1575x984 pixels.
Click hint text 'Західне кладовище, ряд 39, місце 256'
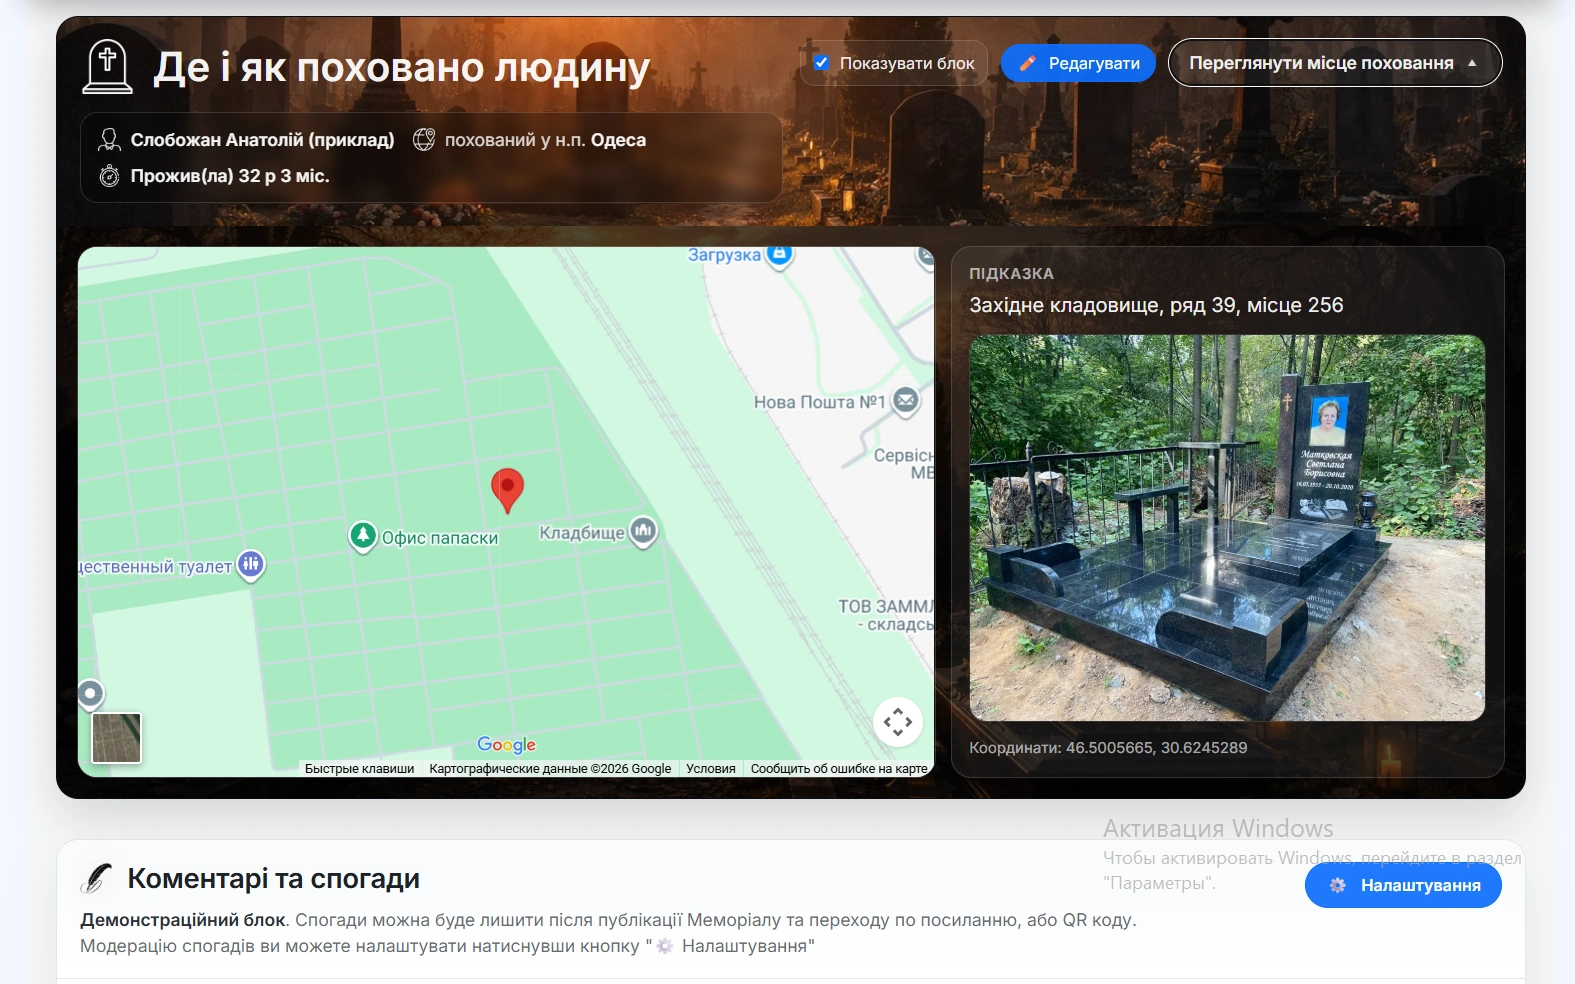click(x=1156, y=305)
